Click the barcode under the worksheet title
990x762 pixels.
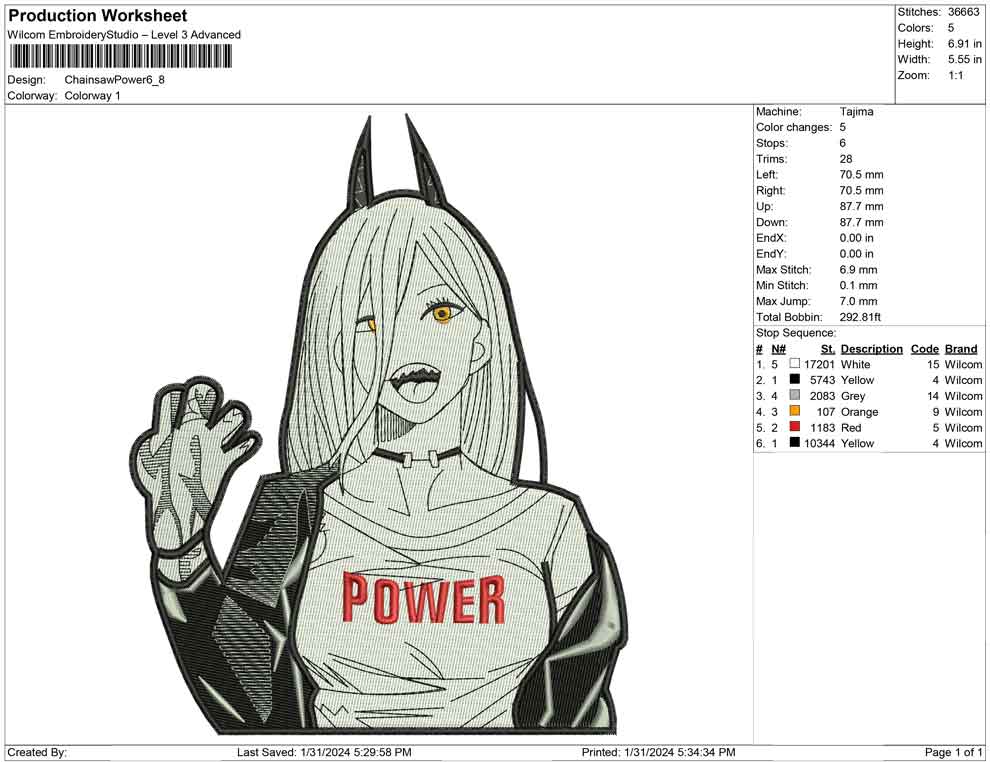[120, 57]
